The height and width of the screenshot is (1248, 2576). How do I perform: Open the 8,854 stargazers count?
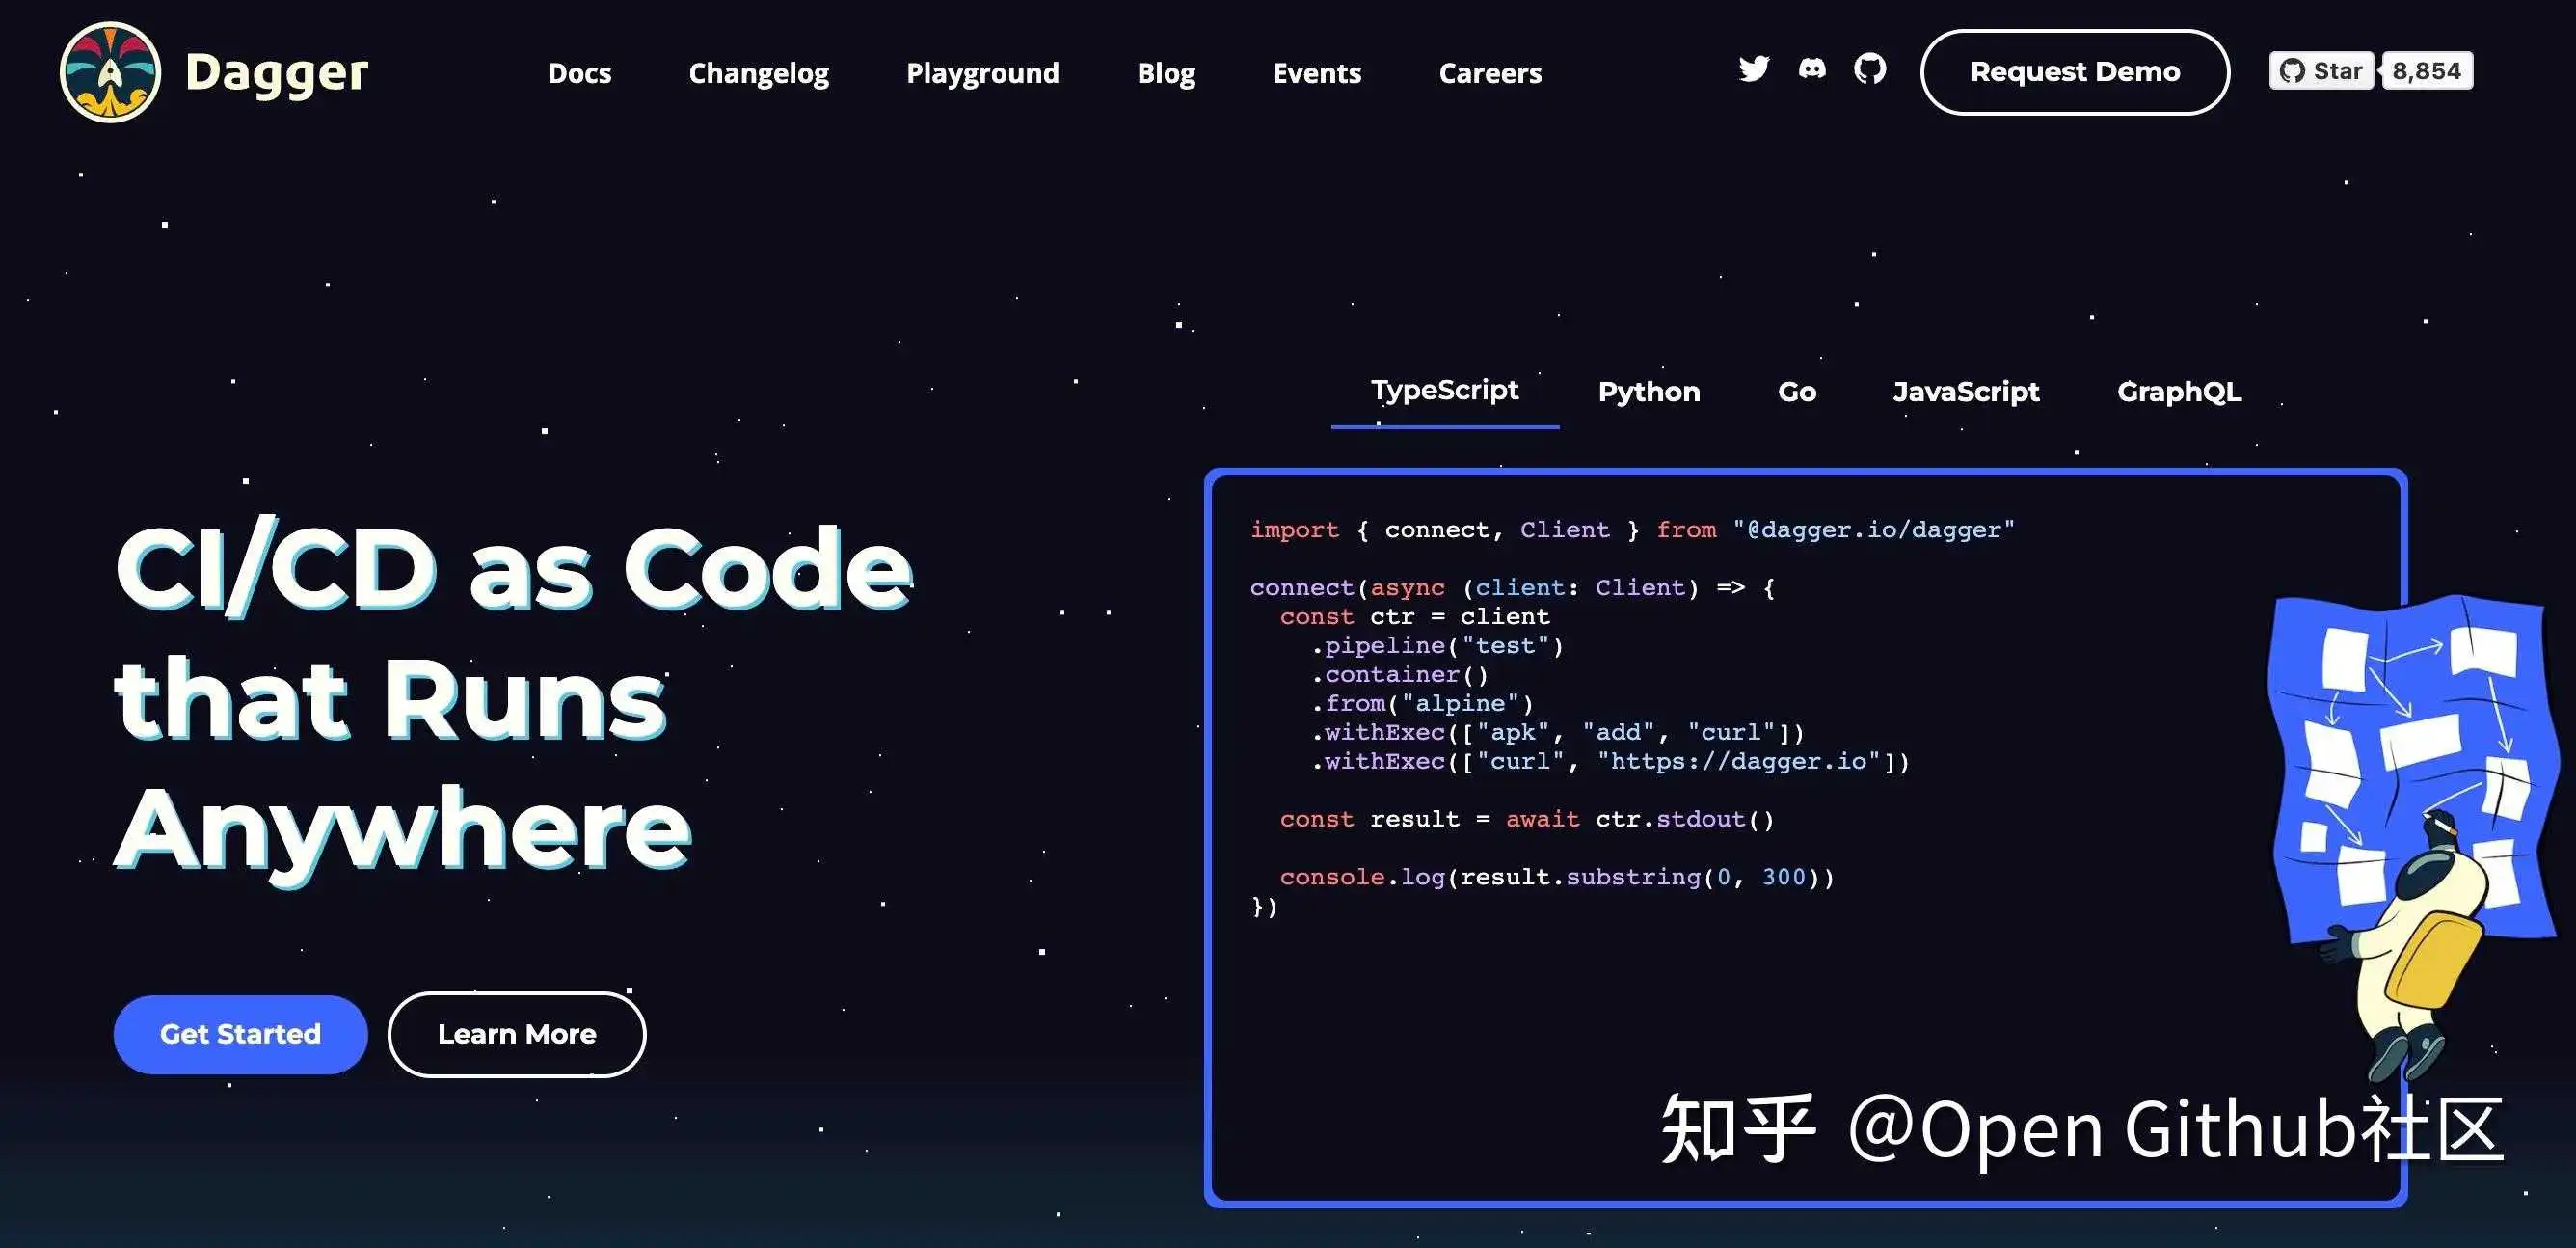click(x=2427, y=71)
